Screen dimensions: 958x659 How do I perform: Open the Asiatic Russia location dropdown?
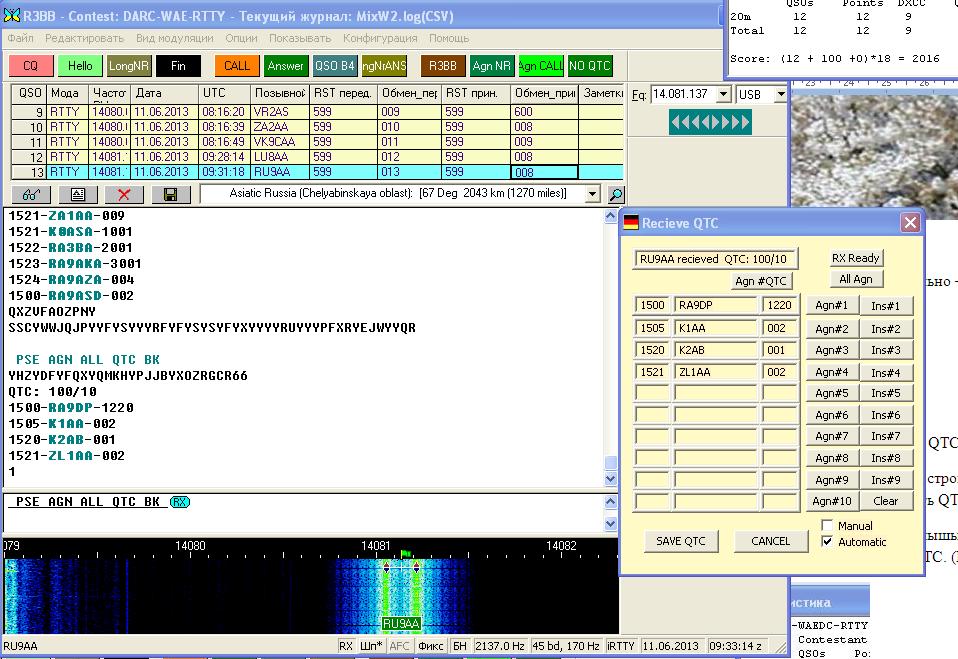[592, 194]
